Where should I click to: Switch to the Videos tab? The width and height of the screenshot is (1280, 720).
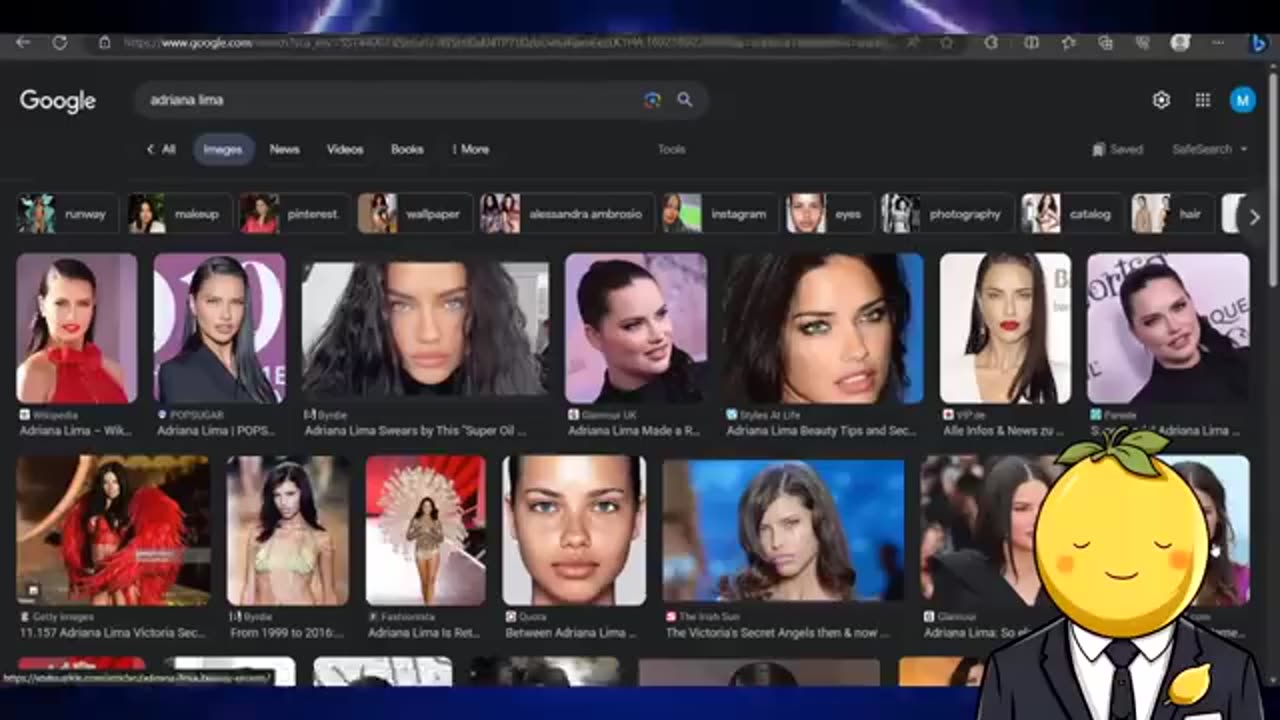345,149
